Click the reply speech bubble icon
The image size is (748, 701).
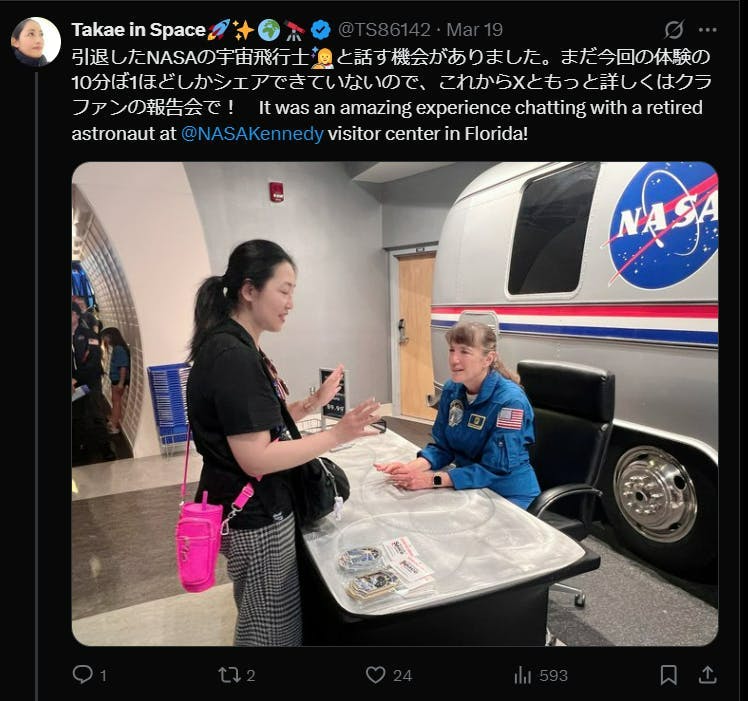(x=83, y=674)
